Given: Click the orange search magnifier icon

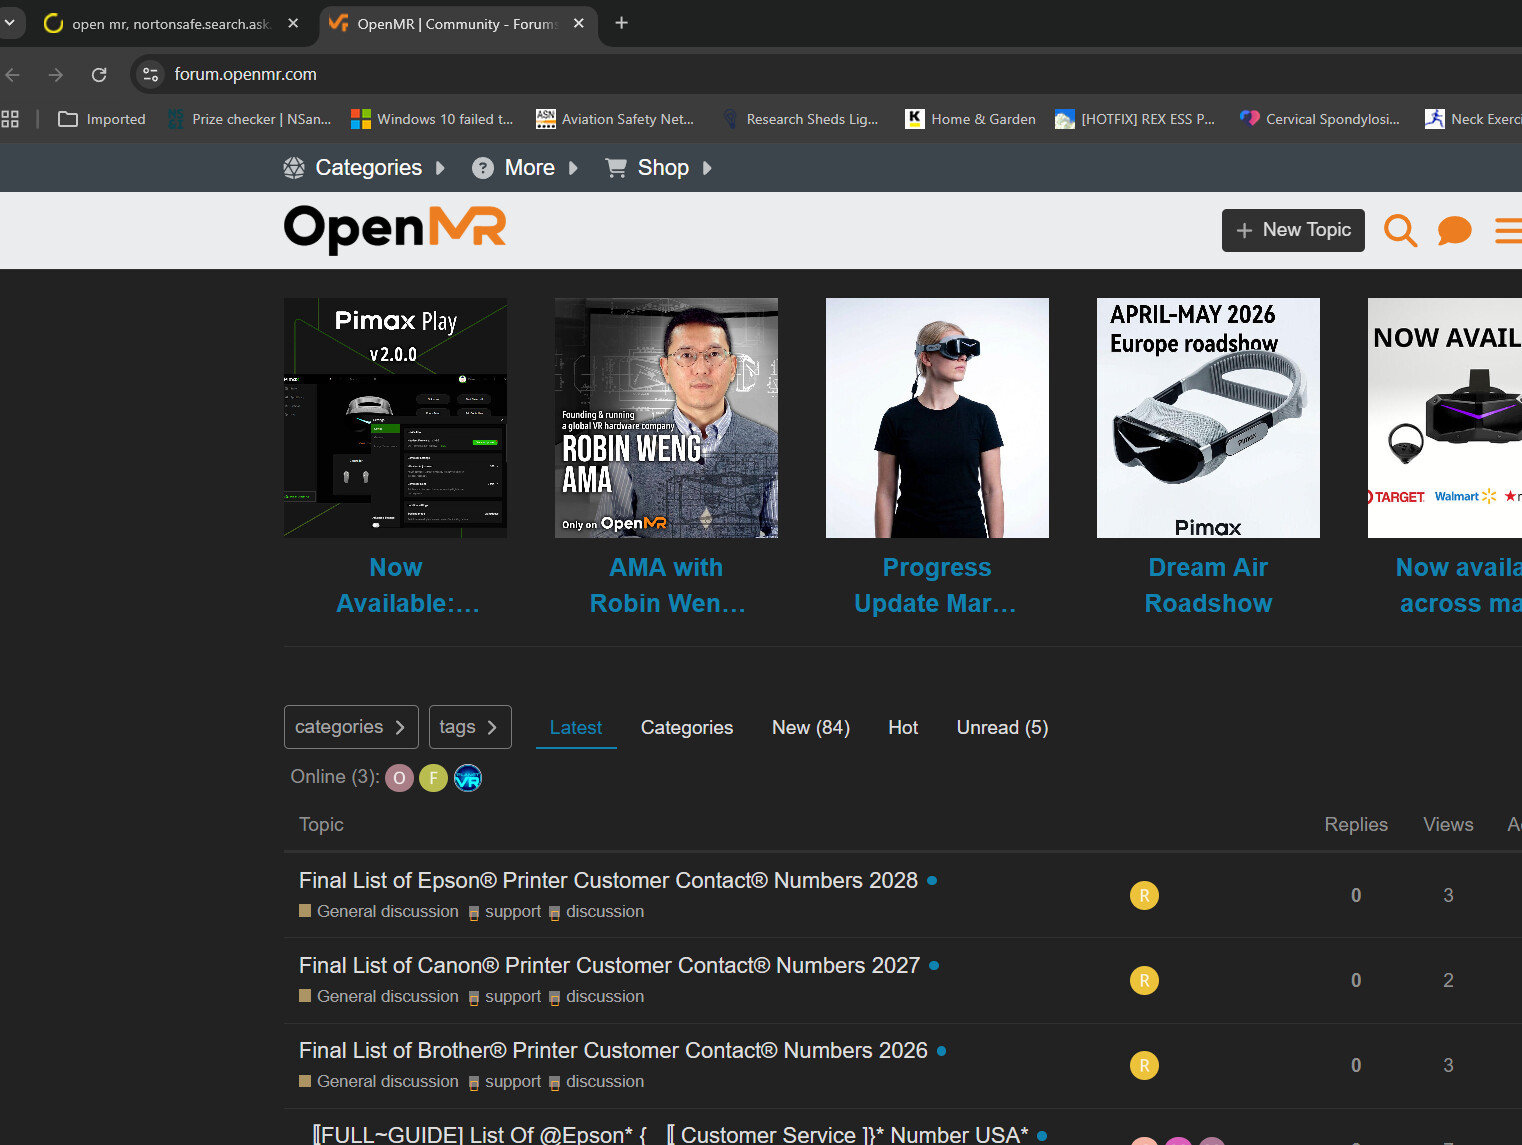Looking at the screenshot, I should point(1400,231).
